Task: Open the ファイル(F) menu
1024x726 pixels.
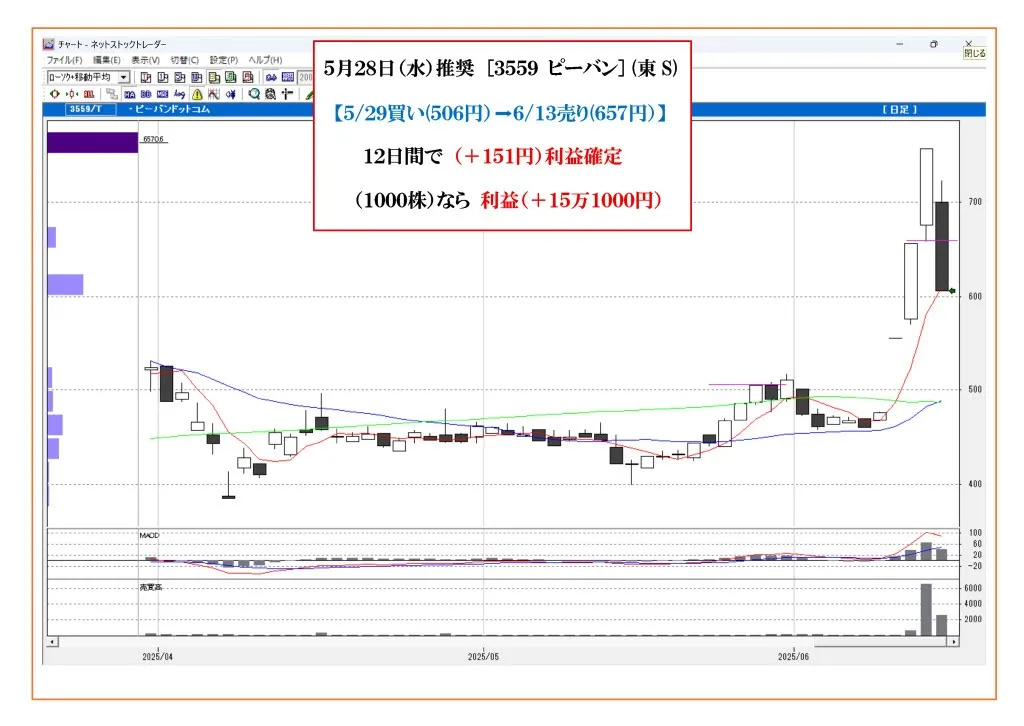Action: 64,60
